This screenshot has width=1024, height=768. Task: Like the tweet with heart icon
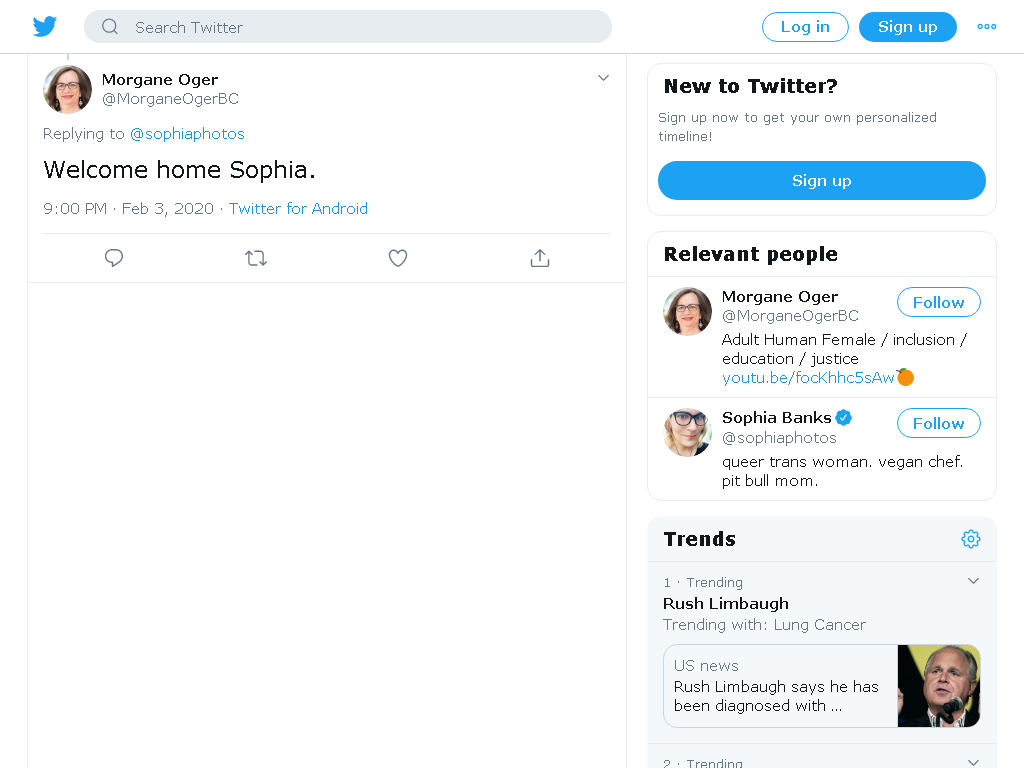pos(398,258)
